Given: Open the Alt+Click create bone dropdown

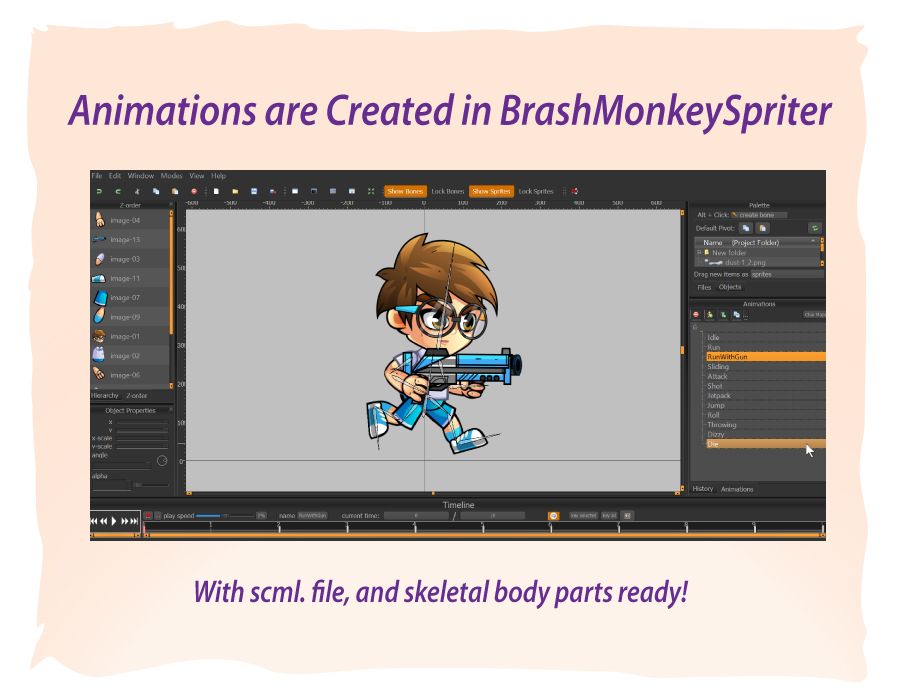Looking at the screenshot, I should point(759,215).
